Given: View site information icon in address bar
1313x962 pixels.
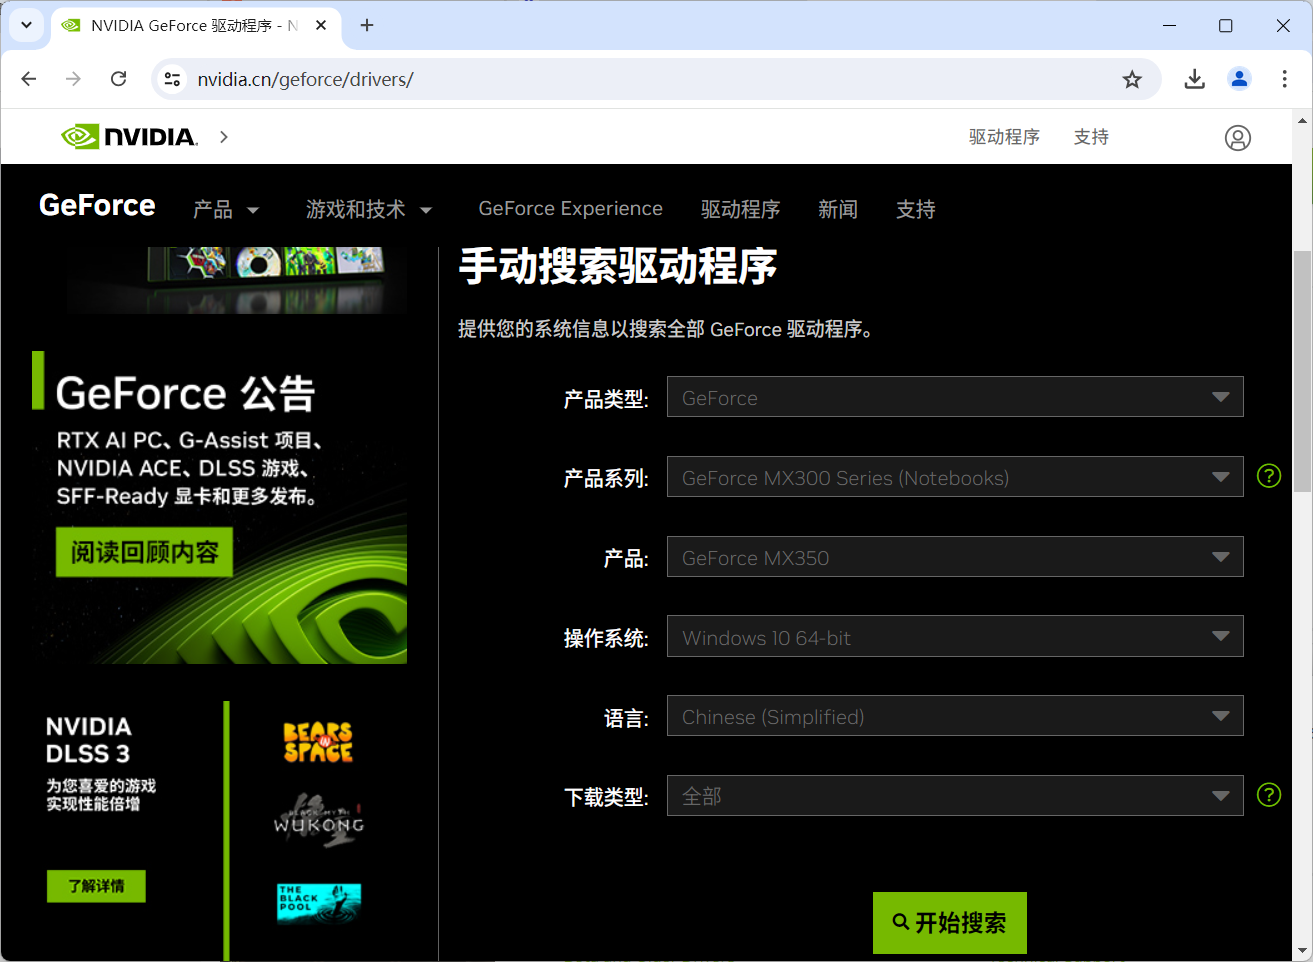Looking at the screenshot, I should [x=172, y=79].
